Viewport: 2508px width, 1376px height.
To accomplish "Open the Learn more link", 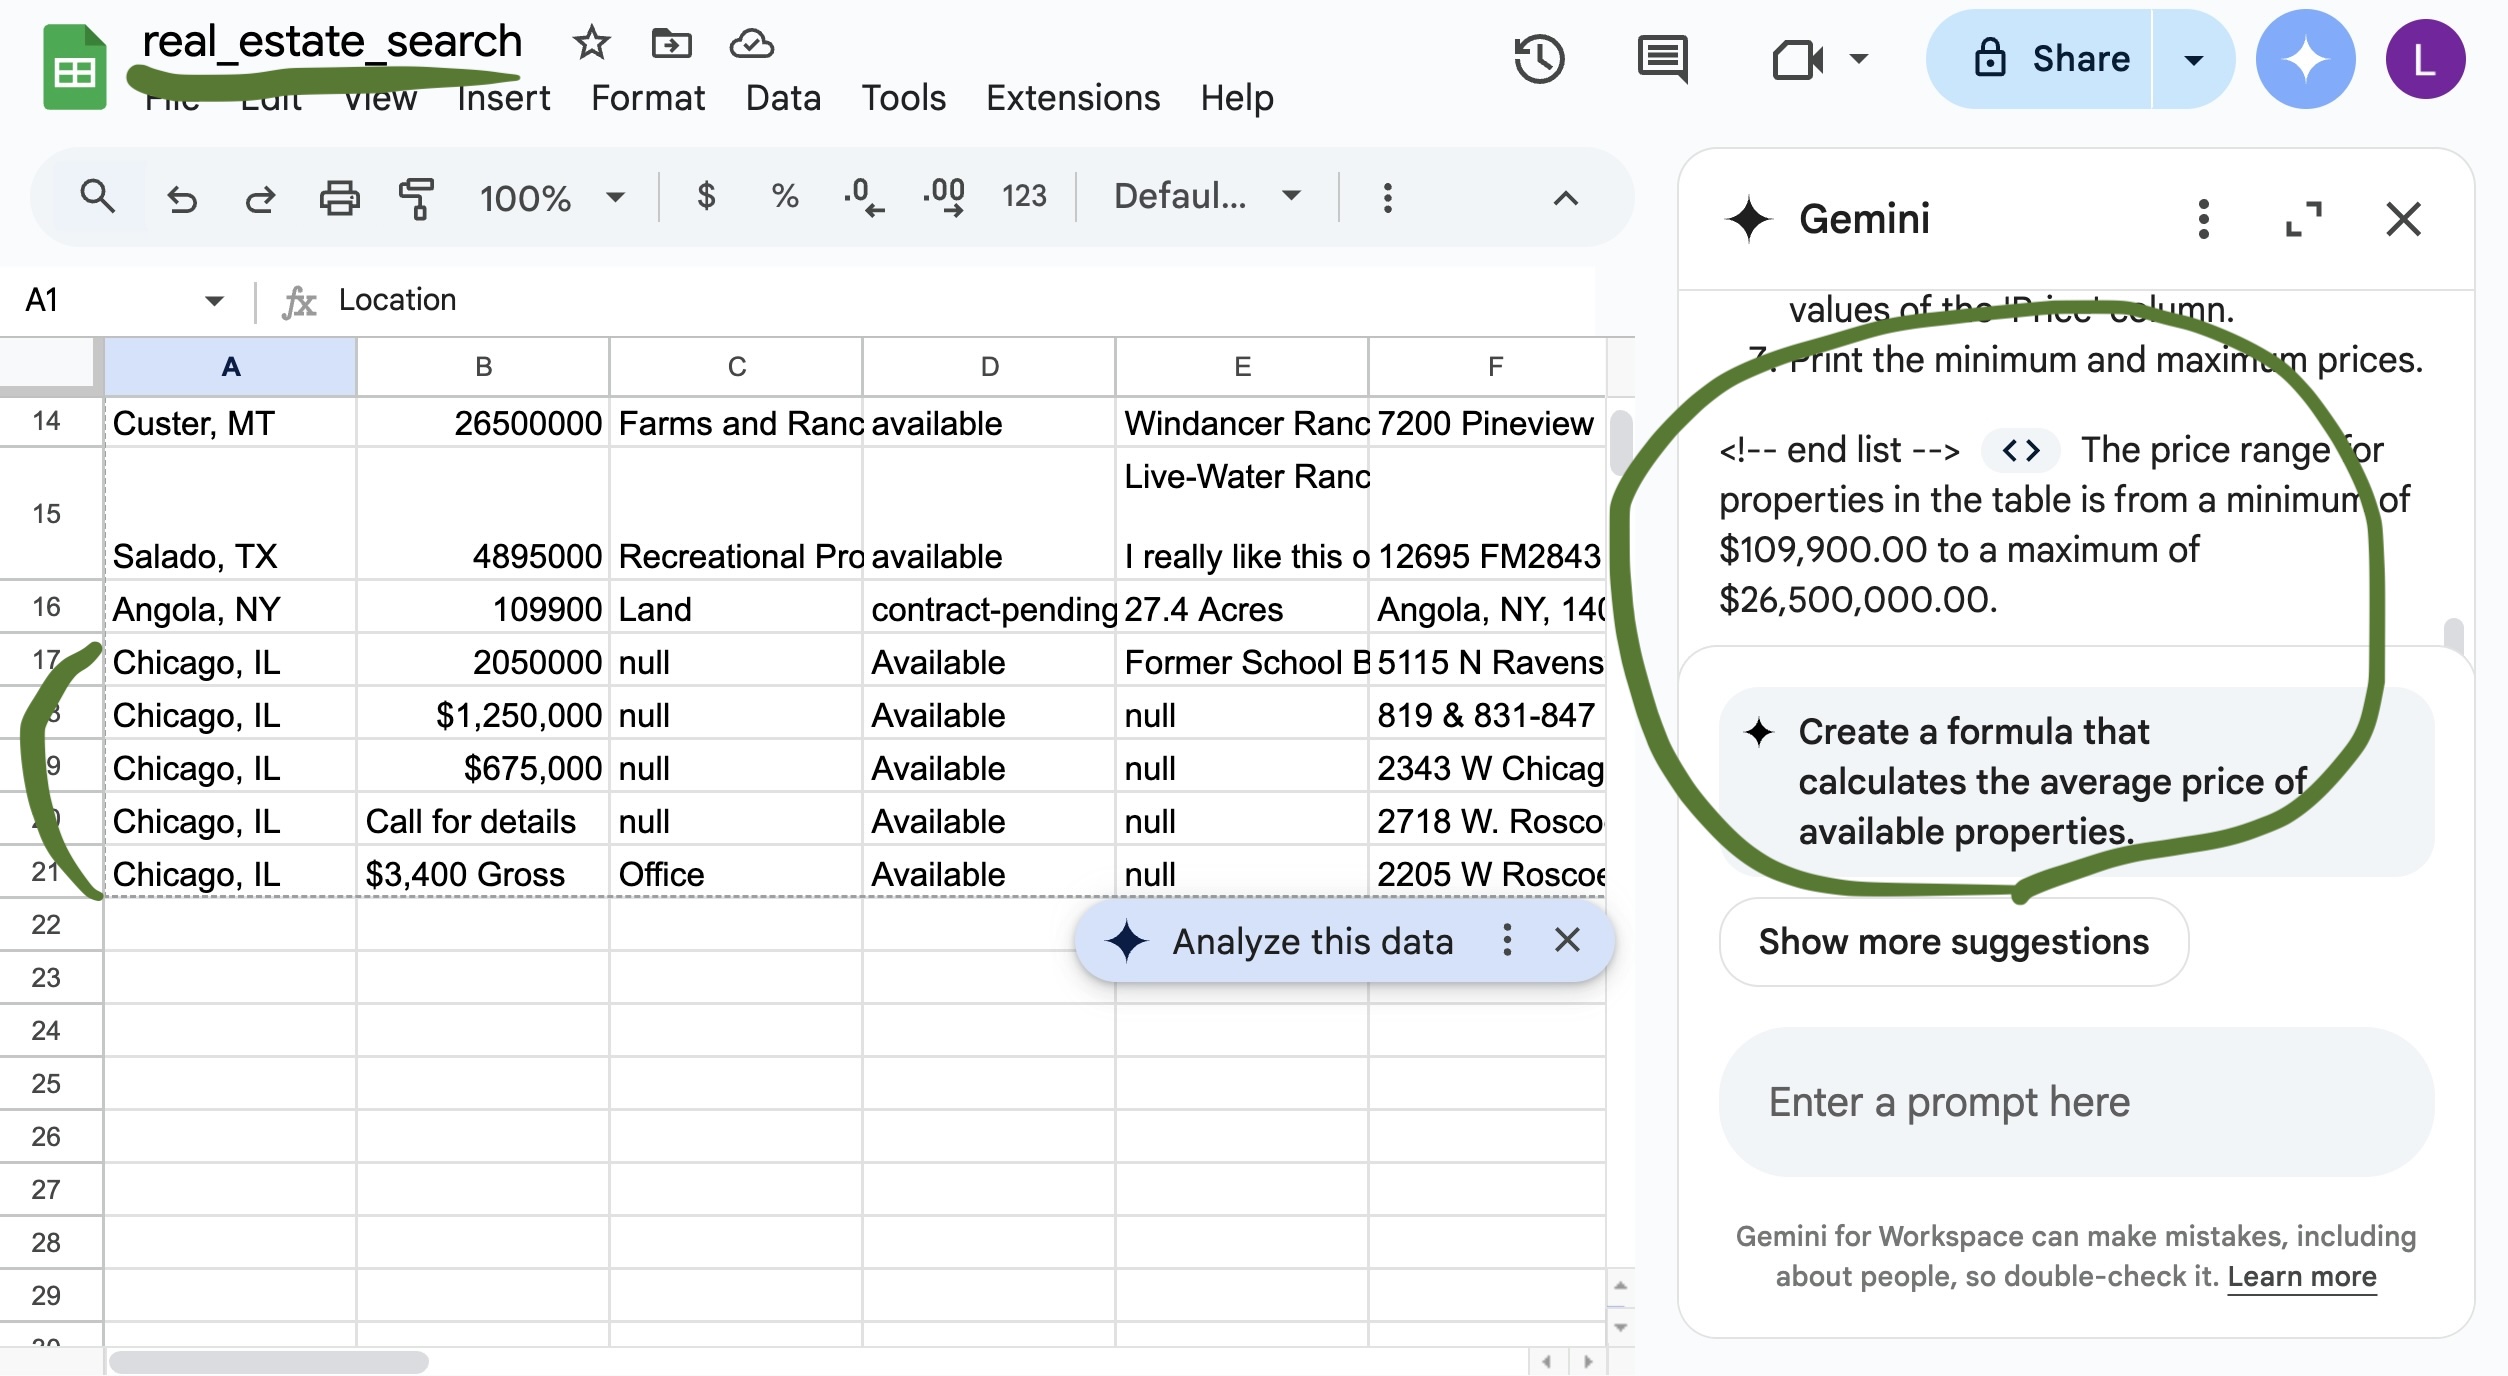I will click(x=2302, y=1277).
